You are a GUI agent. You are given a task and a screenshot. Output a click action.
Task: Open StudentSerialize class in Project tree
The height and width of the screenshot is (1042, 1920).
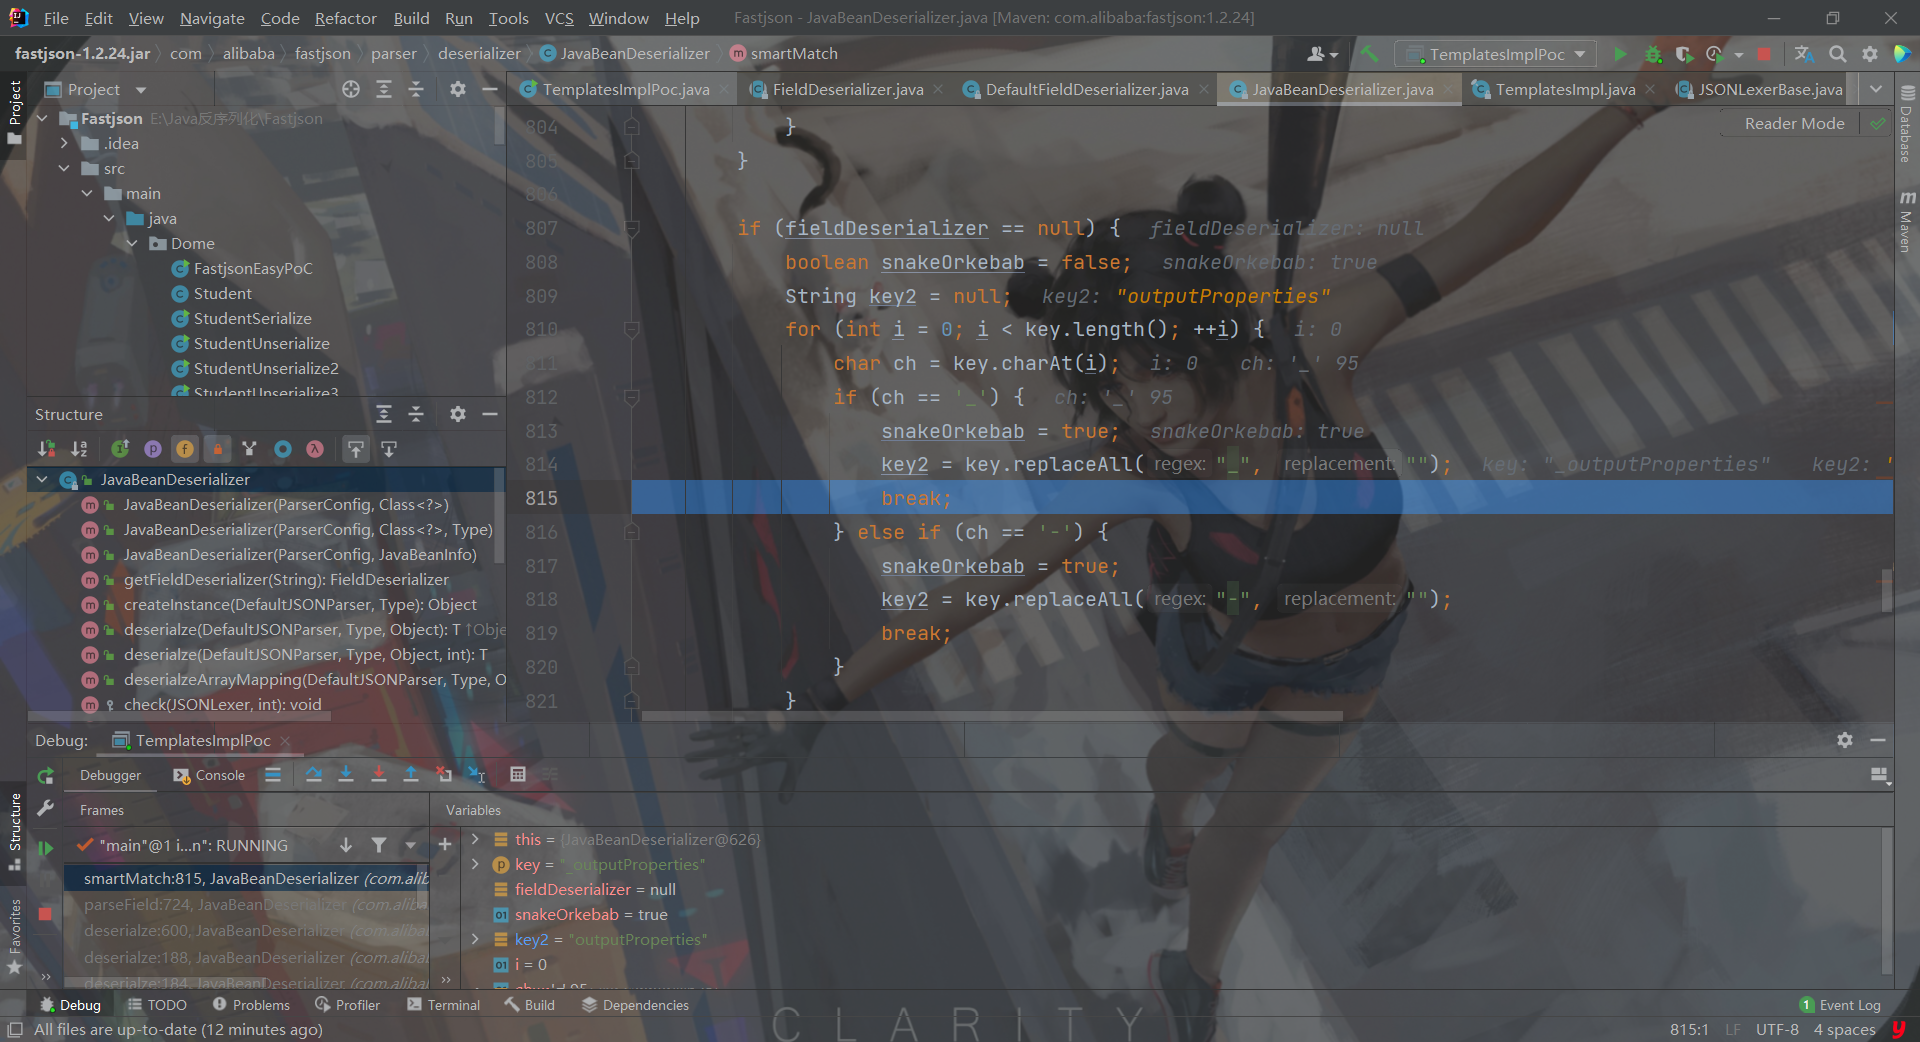pyautogui.click(x=252, y=318)
